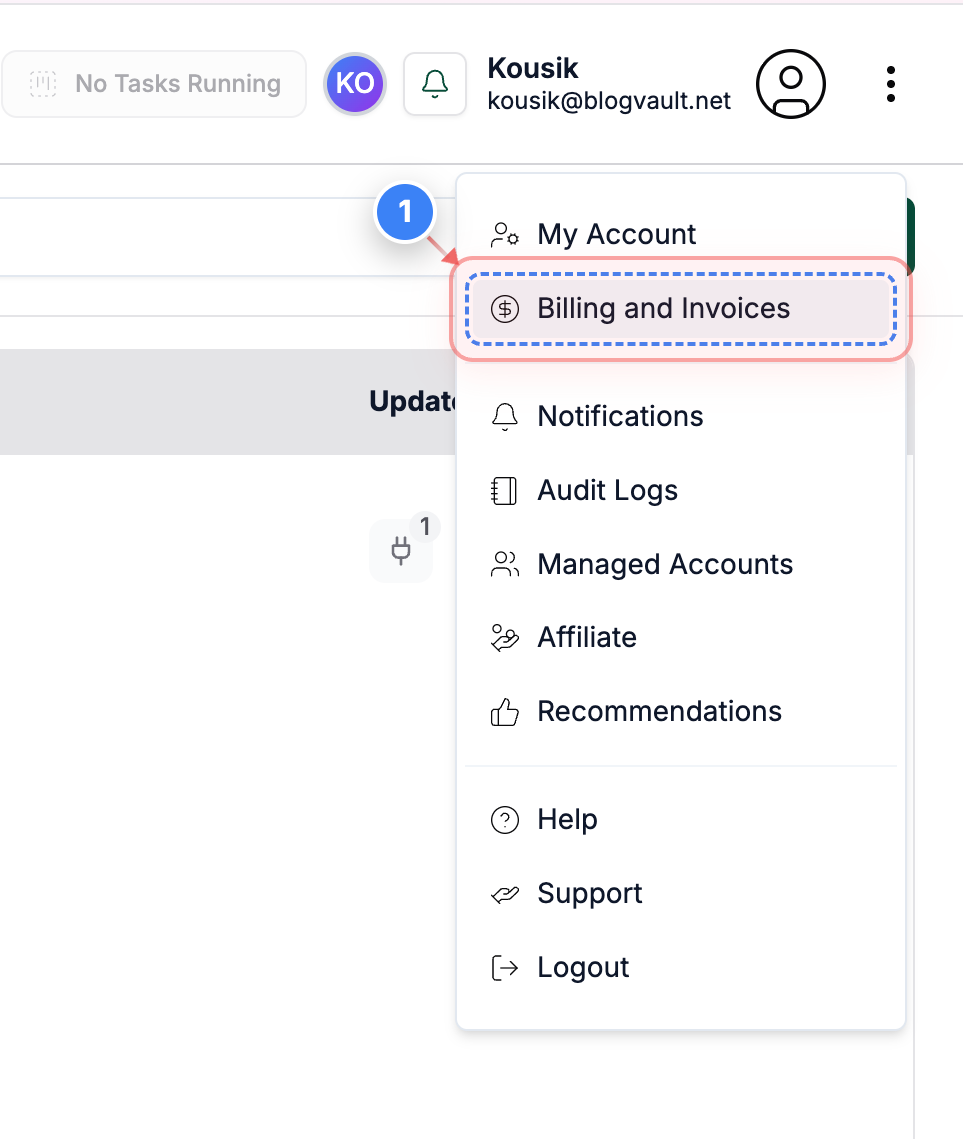Open the three-dot overflow menu
The height and width of the screenshot is (1139, 963).
click(x=890, y=84)
